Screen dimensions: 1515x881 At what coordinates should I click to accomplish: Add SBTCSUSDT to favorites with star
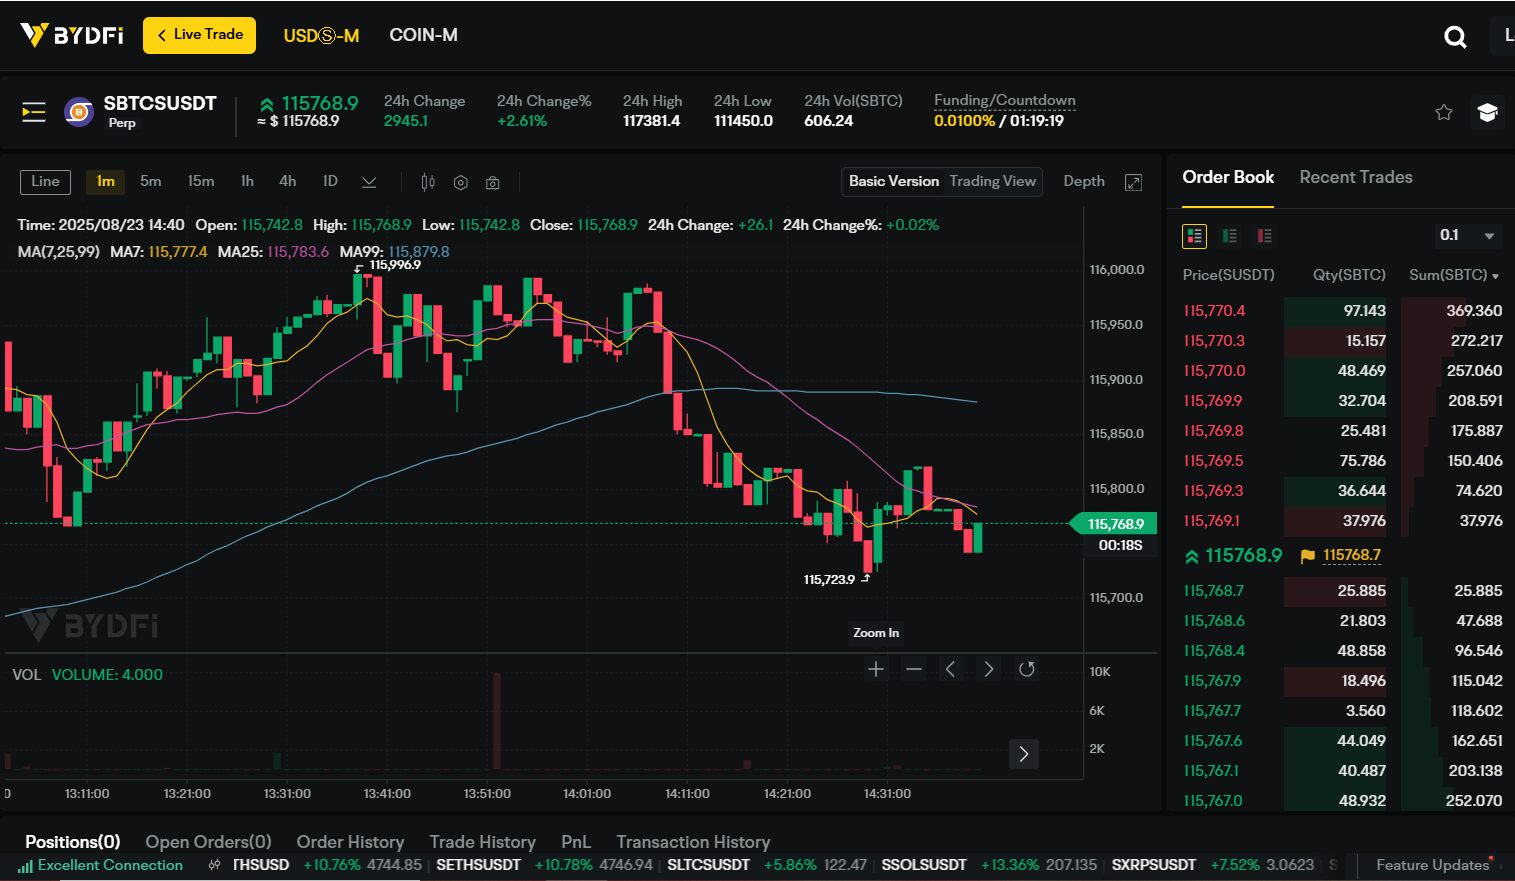[x=1443, y=112]
